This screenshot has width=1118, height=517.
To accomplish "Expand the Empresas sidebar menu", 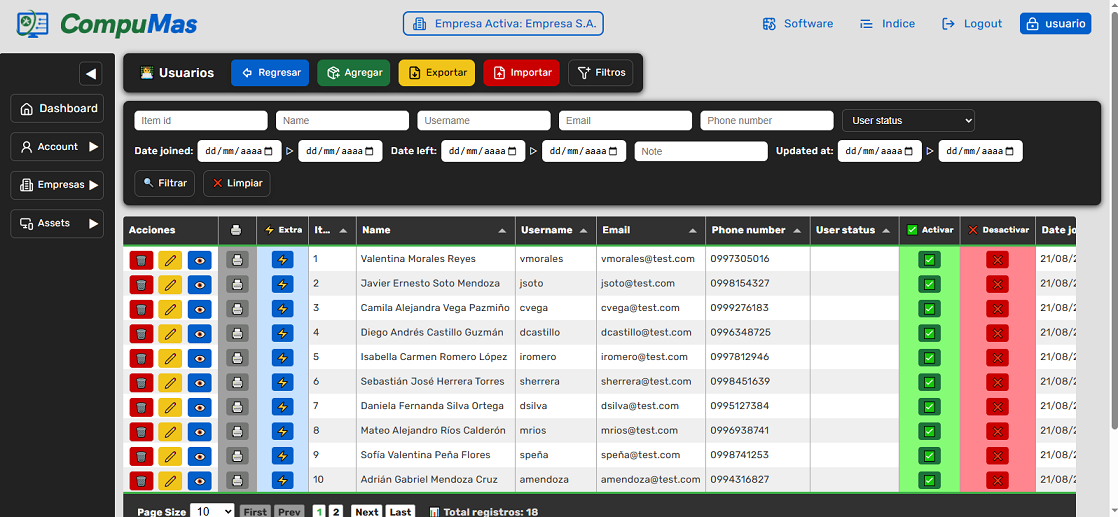I will click(57, 185).
